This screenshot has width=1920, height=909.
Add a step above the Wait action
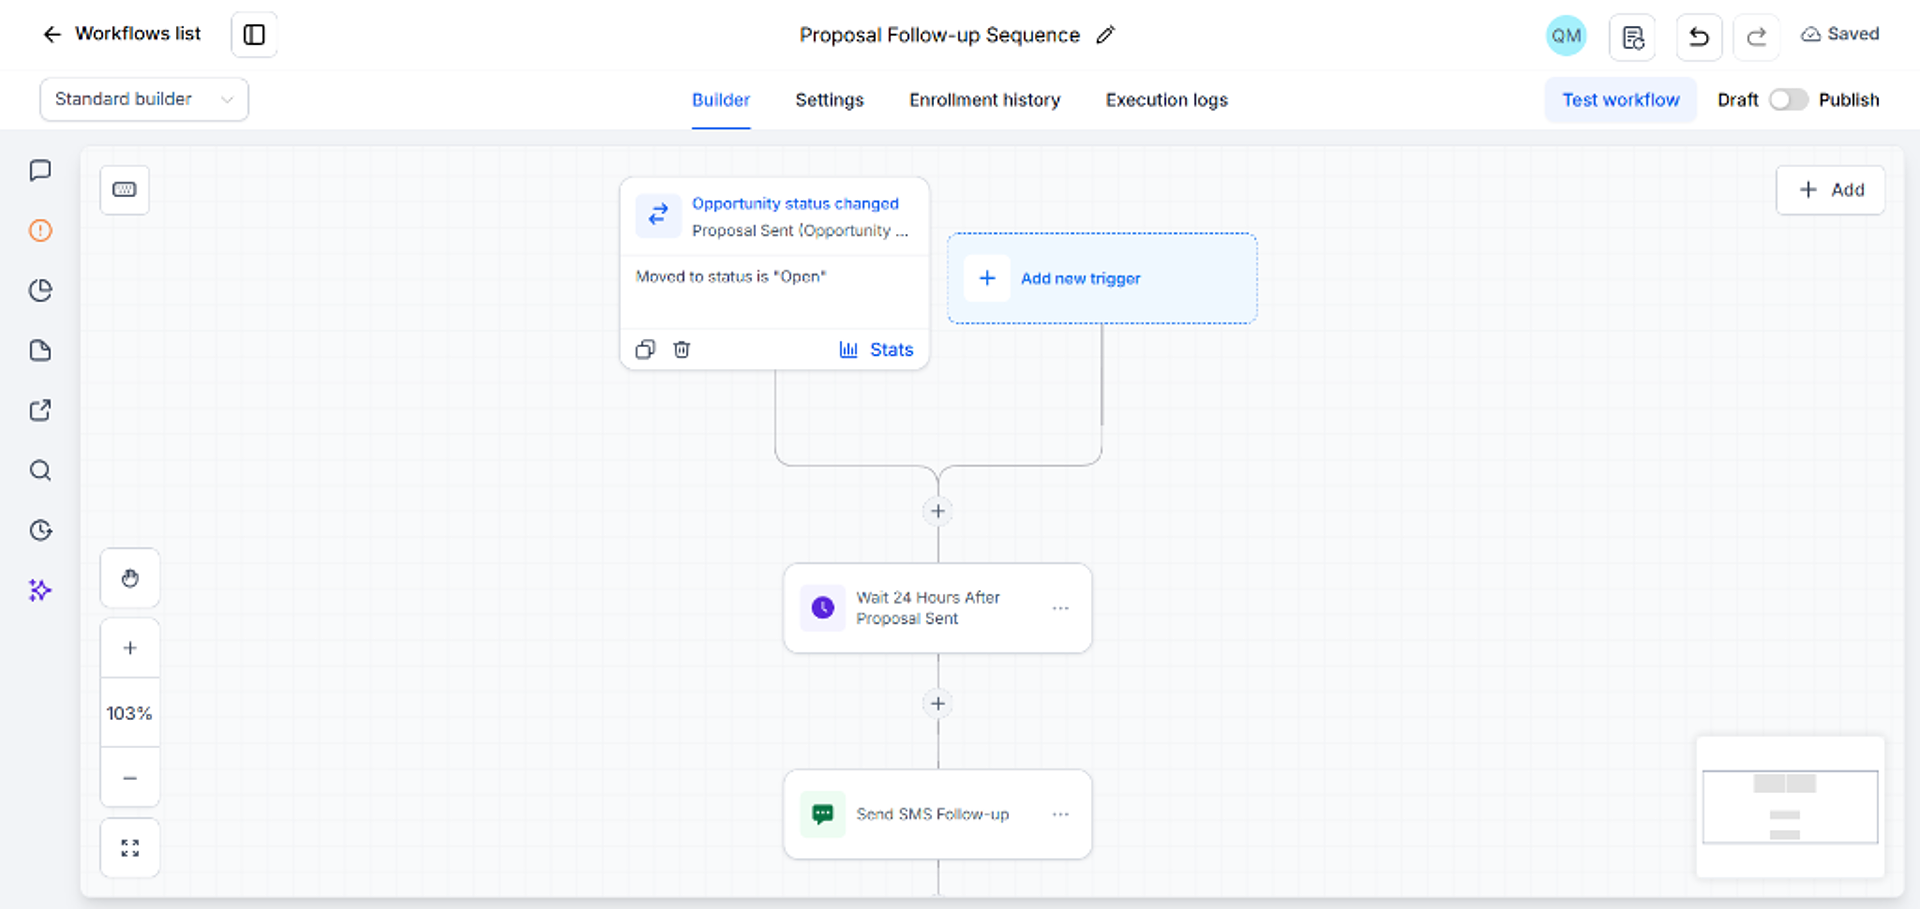point(938,511)
